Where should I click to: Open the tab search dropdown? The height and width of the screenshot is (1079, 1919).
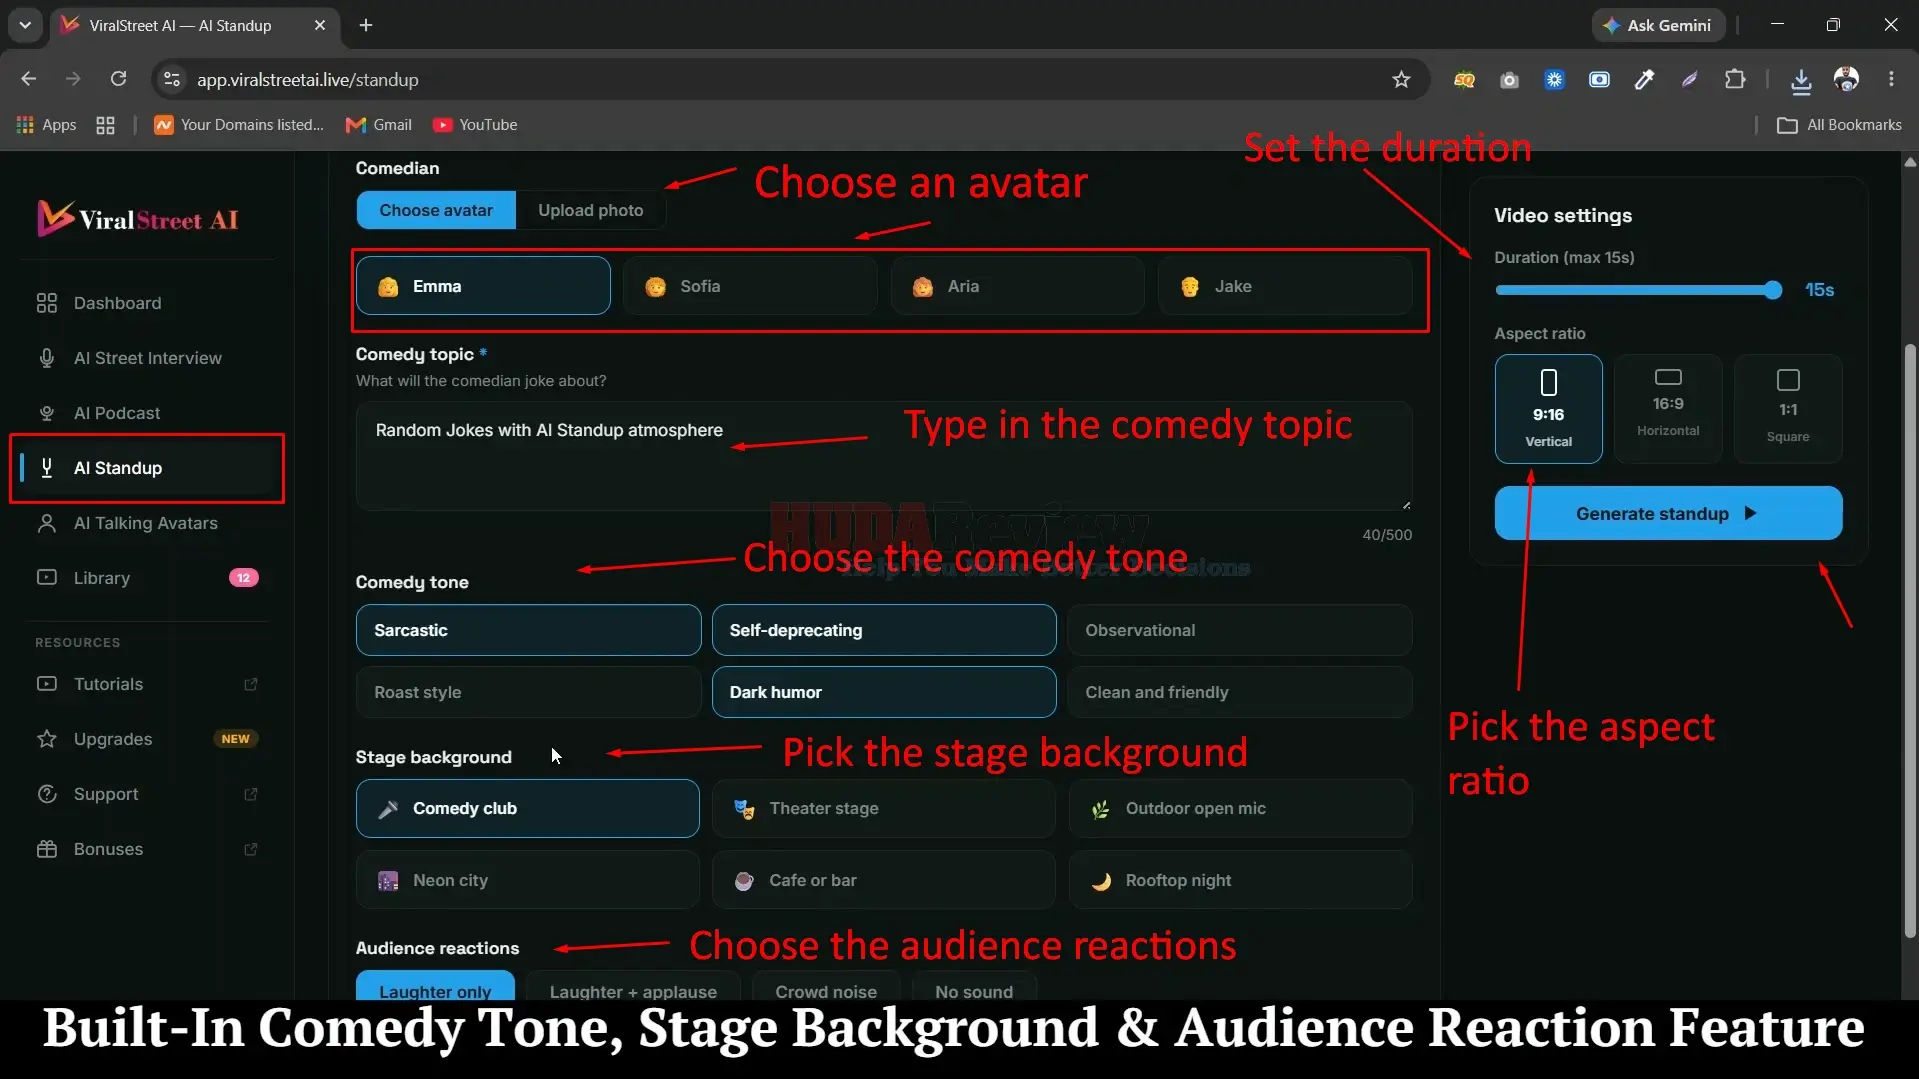coord(25,25)
